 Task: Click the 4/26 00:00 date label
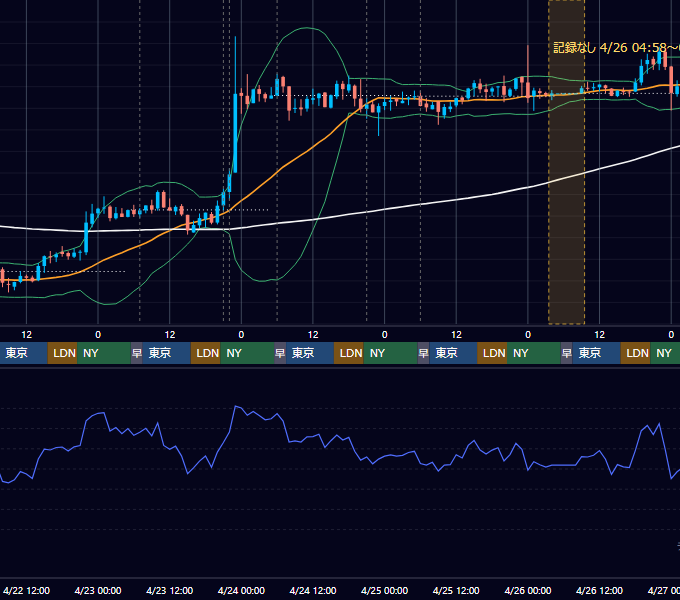point(528,590)
